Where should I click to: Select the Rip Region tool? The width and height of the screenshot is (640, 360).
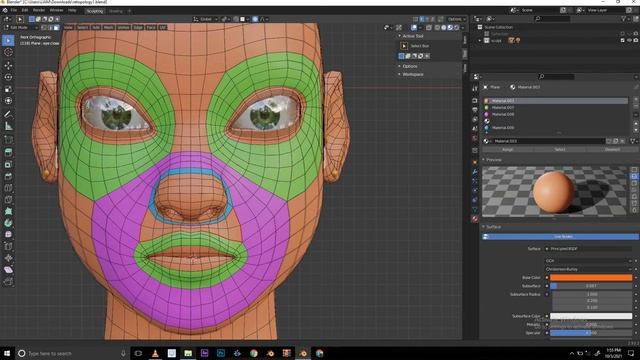tap(8, 282)
